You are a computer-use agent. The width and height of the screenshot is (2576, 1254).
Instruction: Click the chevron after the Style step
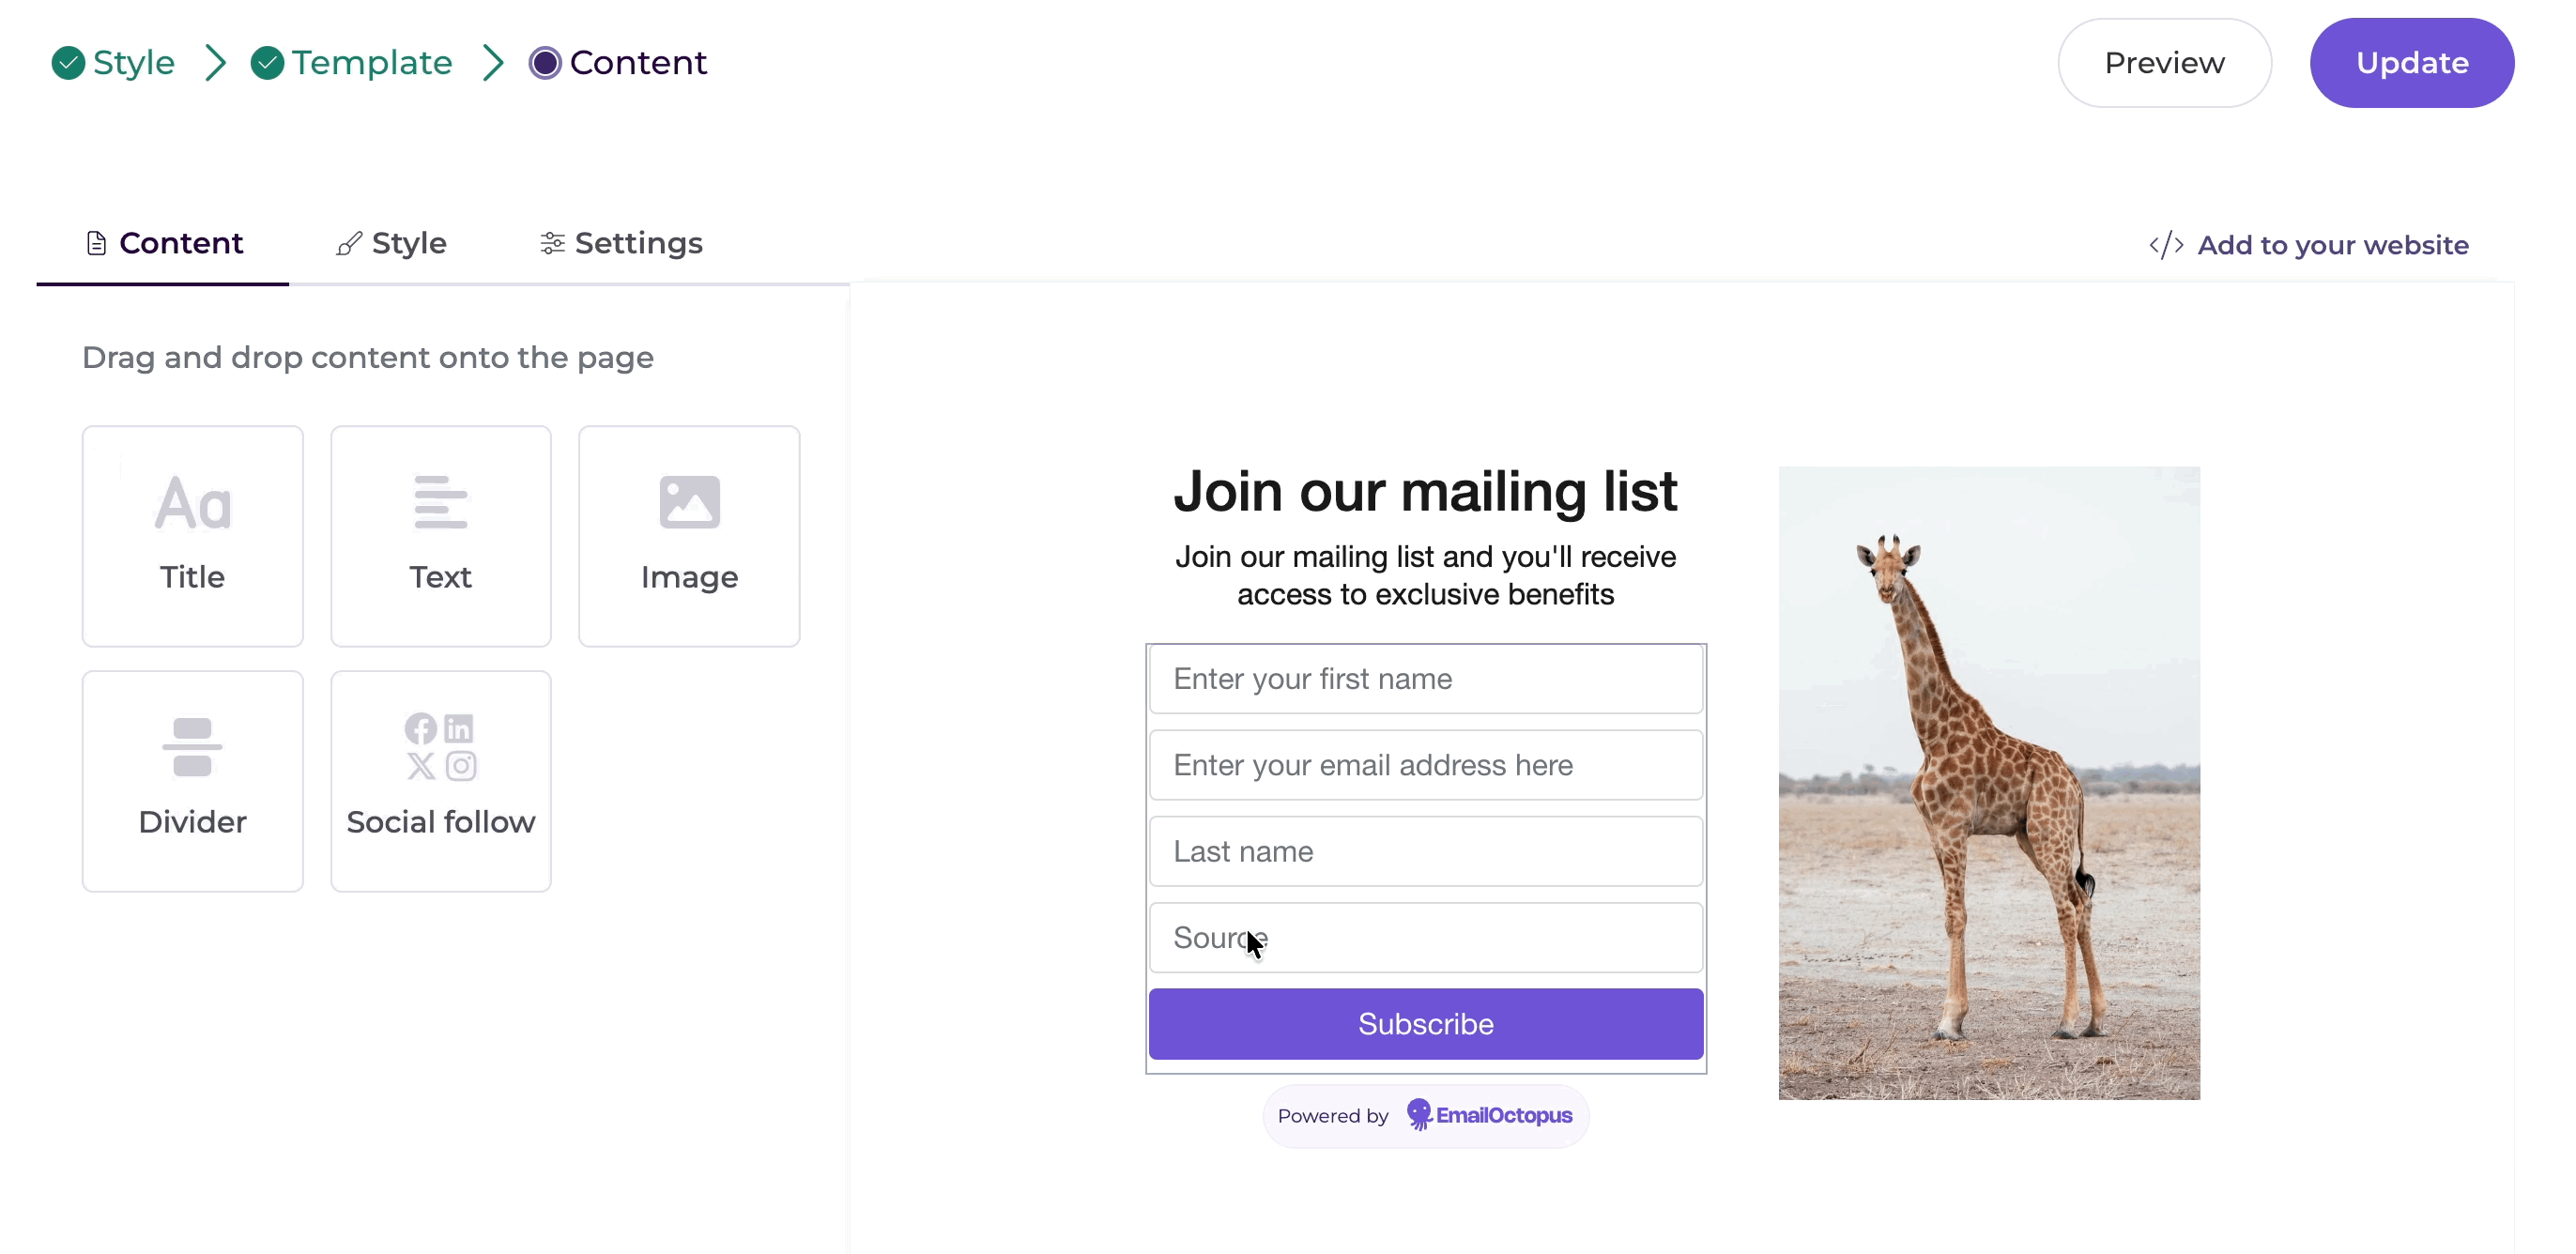[x=215, y=63]
